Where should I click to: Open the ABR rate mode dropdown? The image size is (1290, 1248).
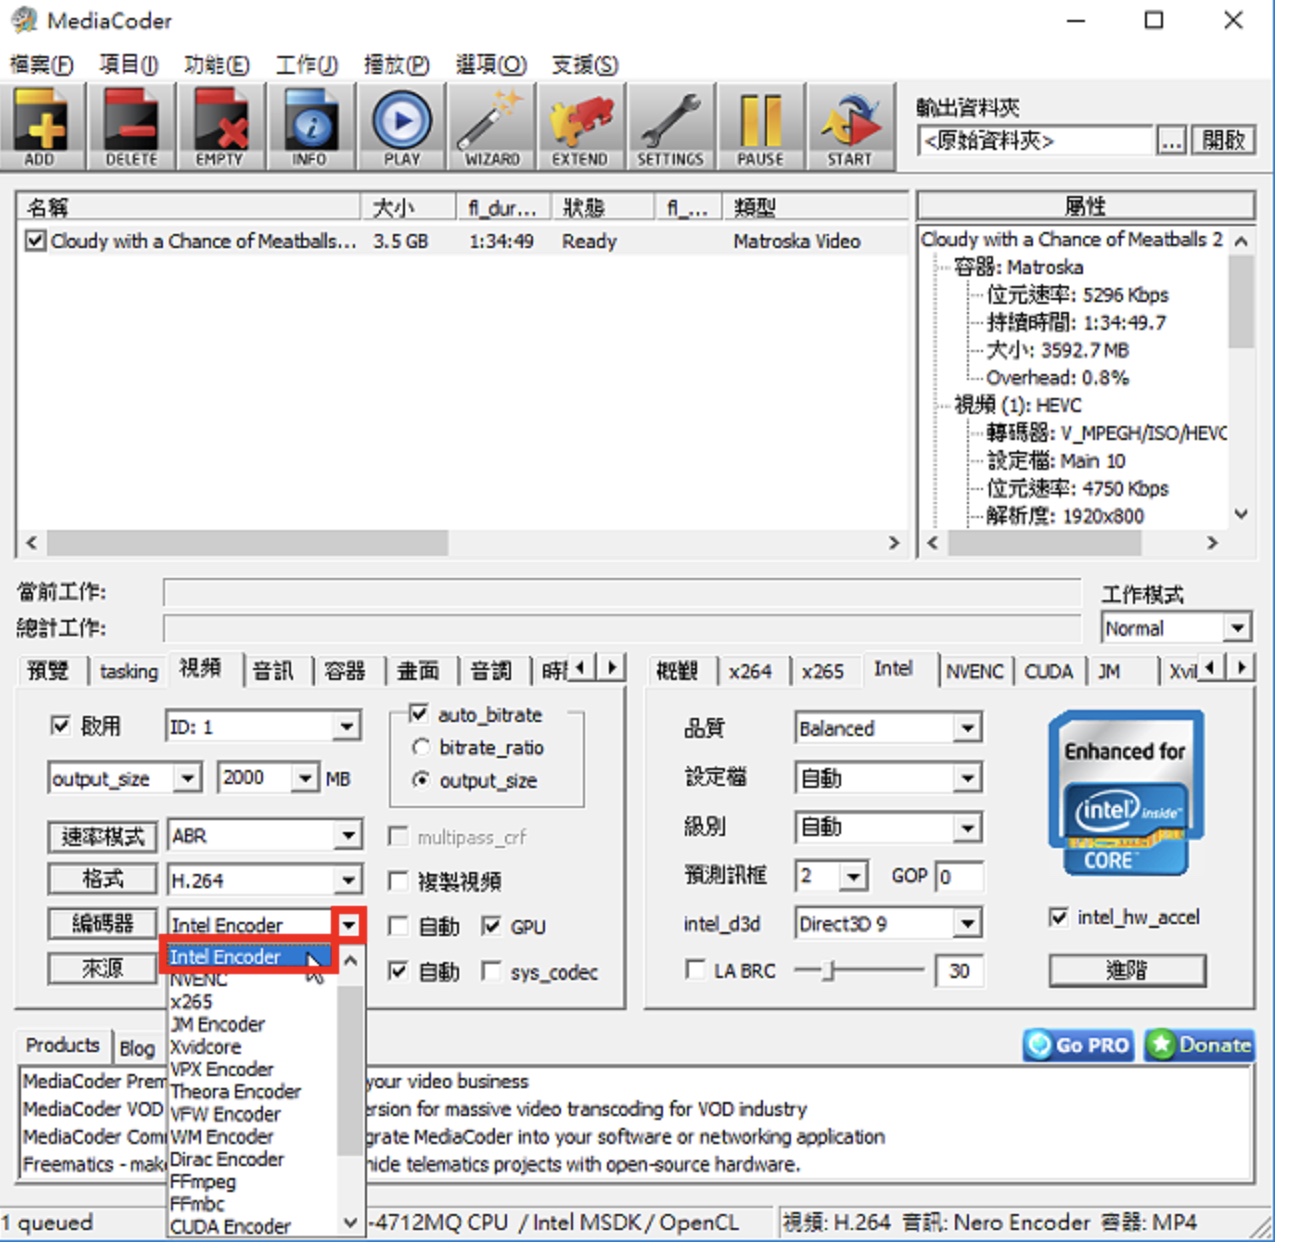pos(347,835)
